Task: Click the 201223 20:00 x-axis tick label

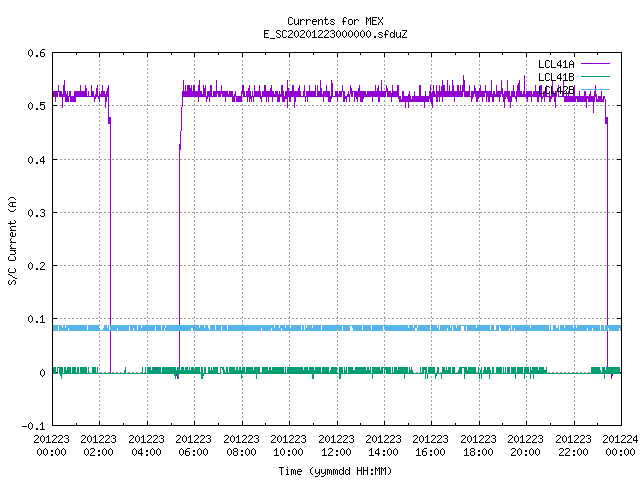Action: (x=526, y=445)
